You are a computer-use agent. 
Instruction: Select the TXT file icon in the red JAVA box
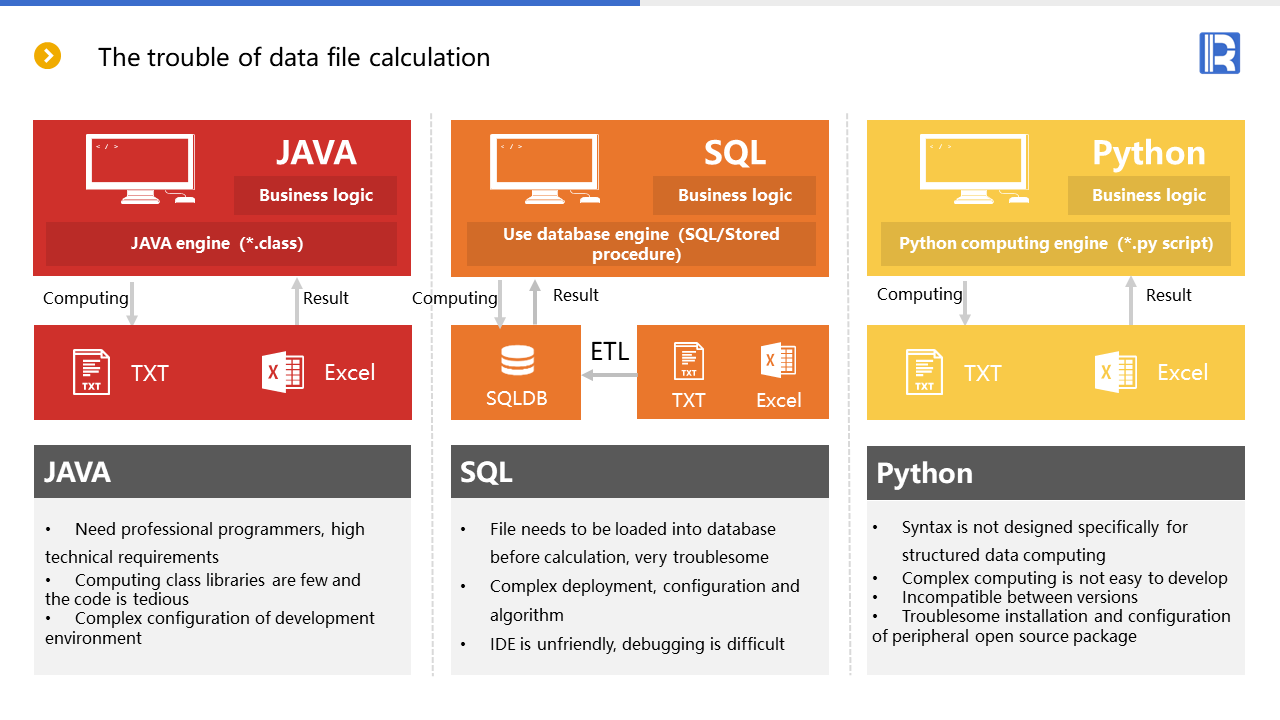[91, 372]
